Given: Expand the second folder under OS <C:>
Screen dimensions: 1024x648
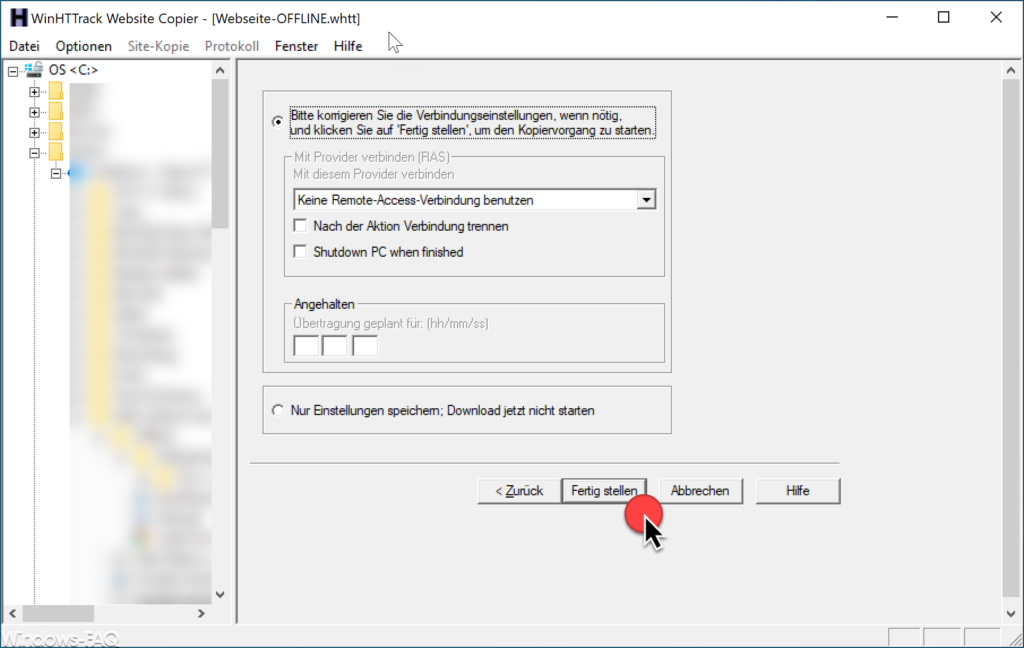Looking at the screenshot, I should point(35,112).
